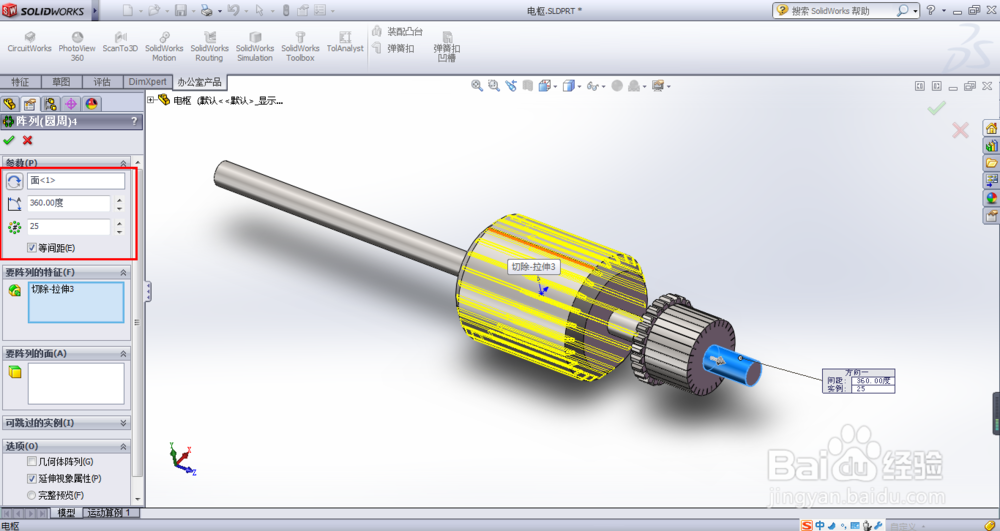Screen dimensions: 1000x531
Task: Switch to the 评估 tab
Action: [x=102, y=82]
